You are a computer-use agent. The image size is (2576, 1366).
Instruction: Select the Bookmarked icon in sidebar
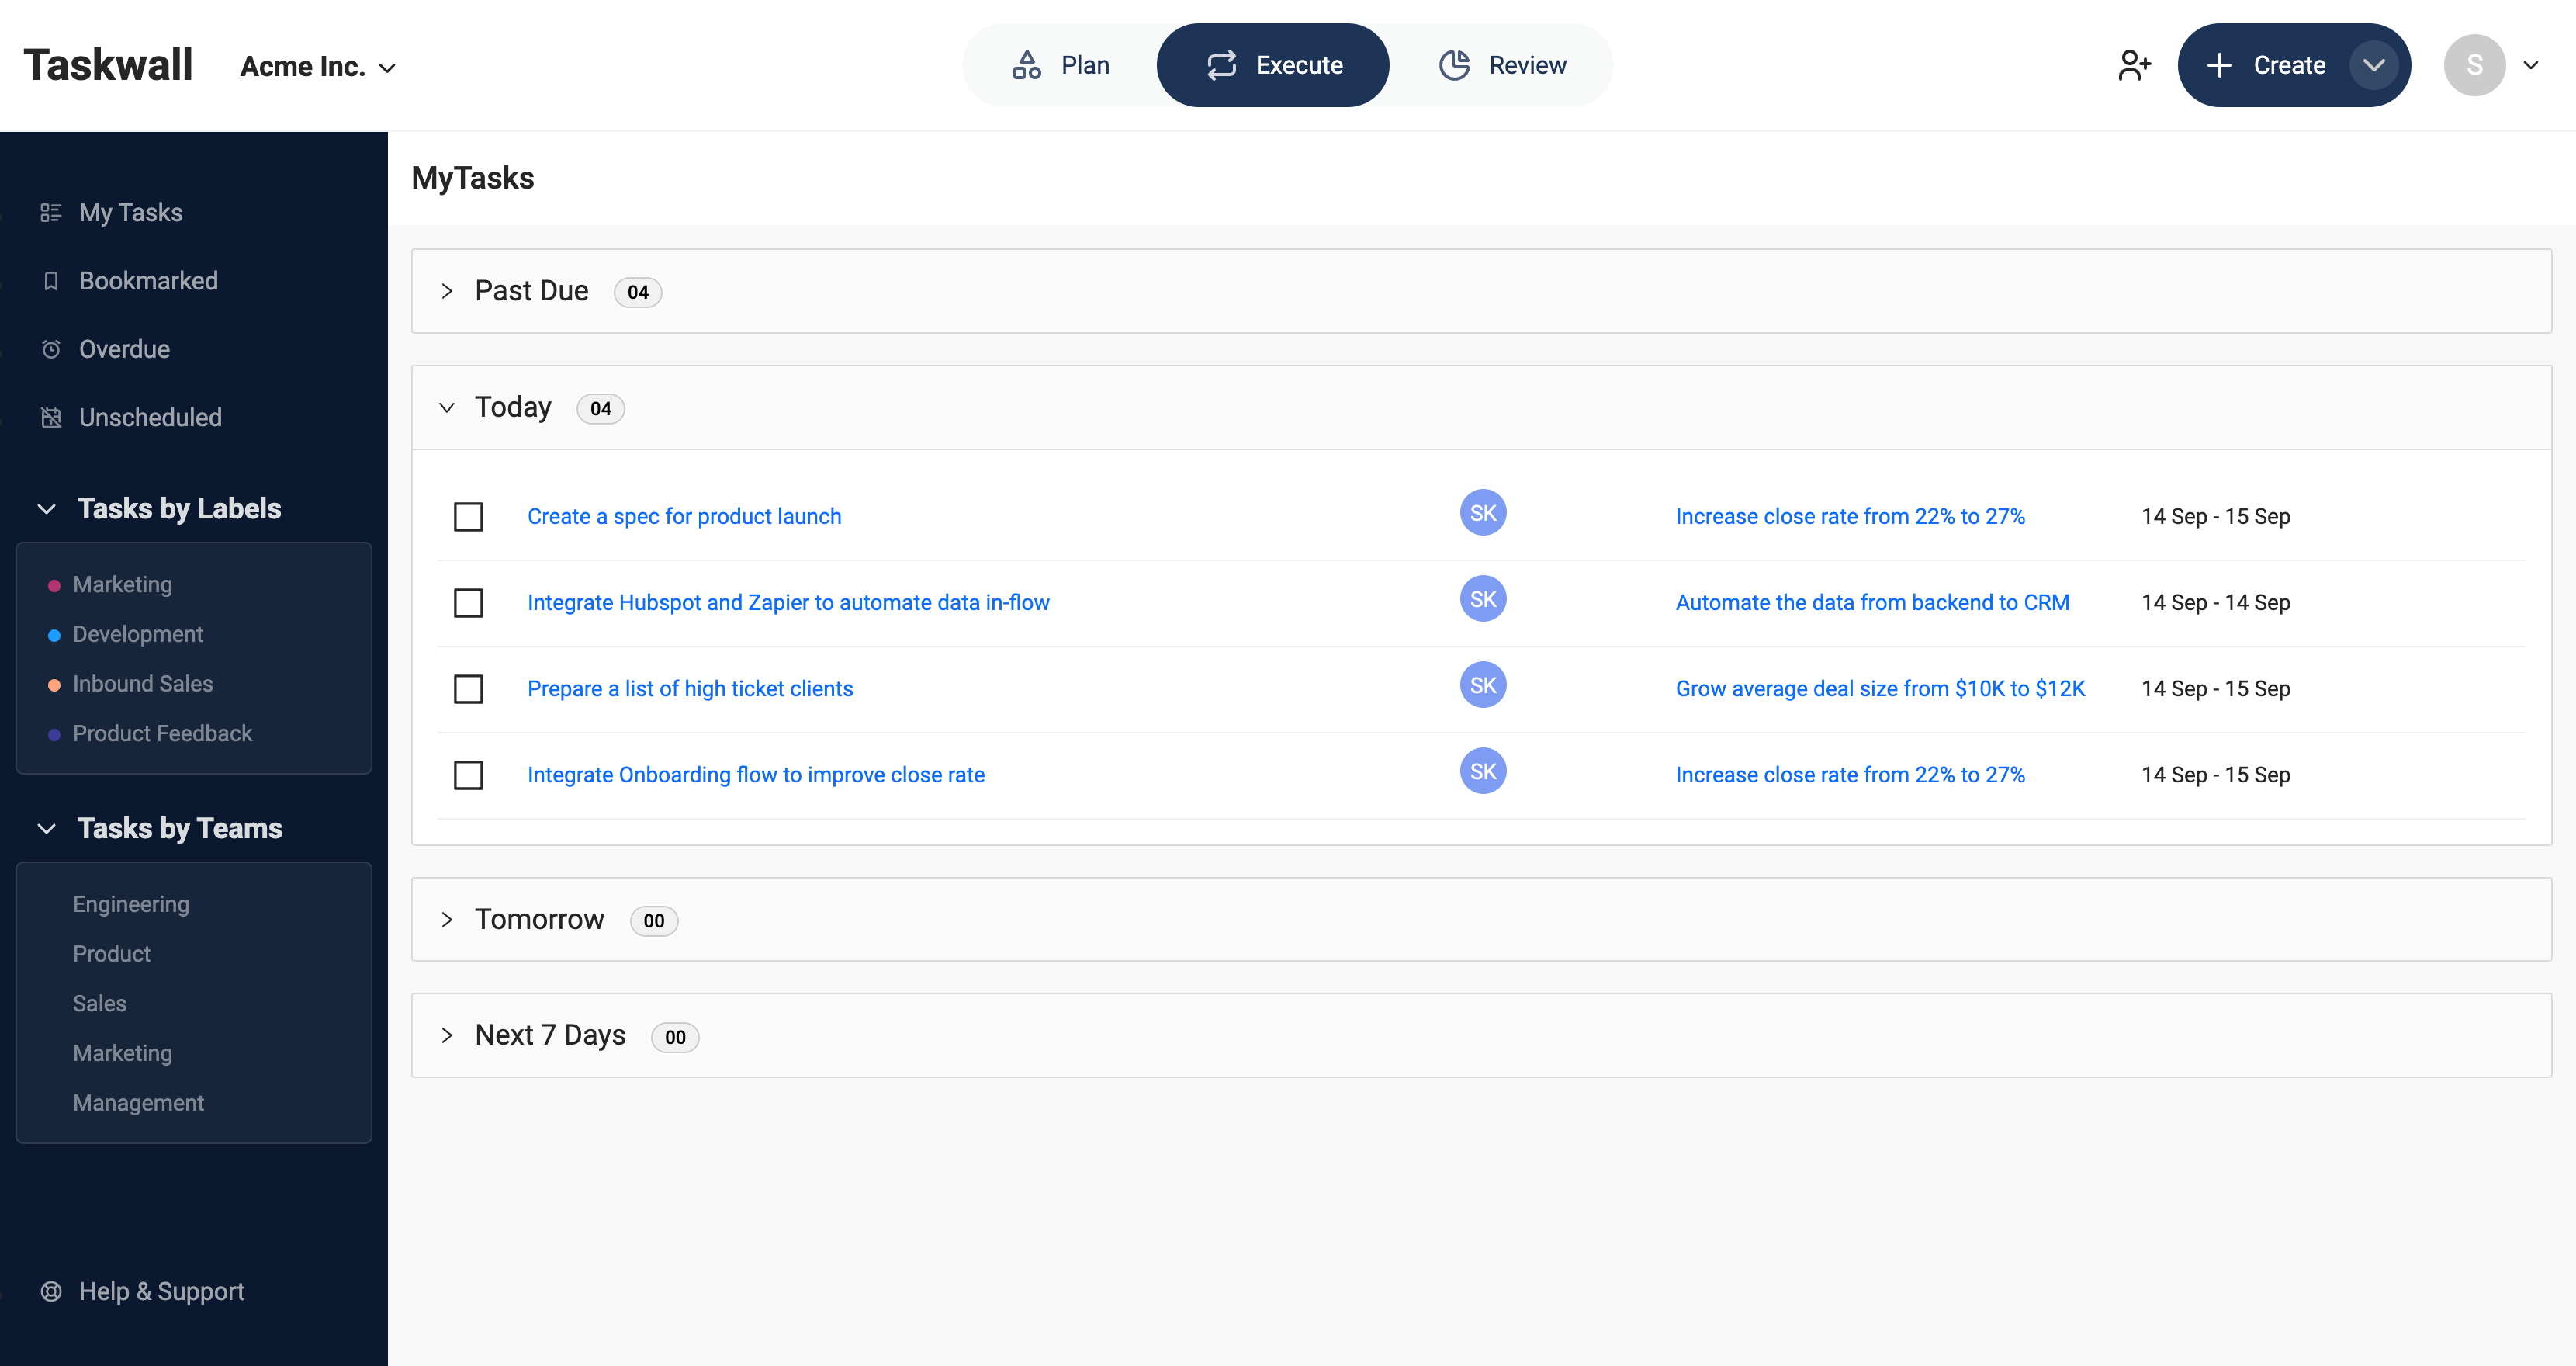click(51, 280)
